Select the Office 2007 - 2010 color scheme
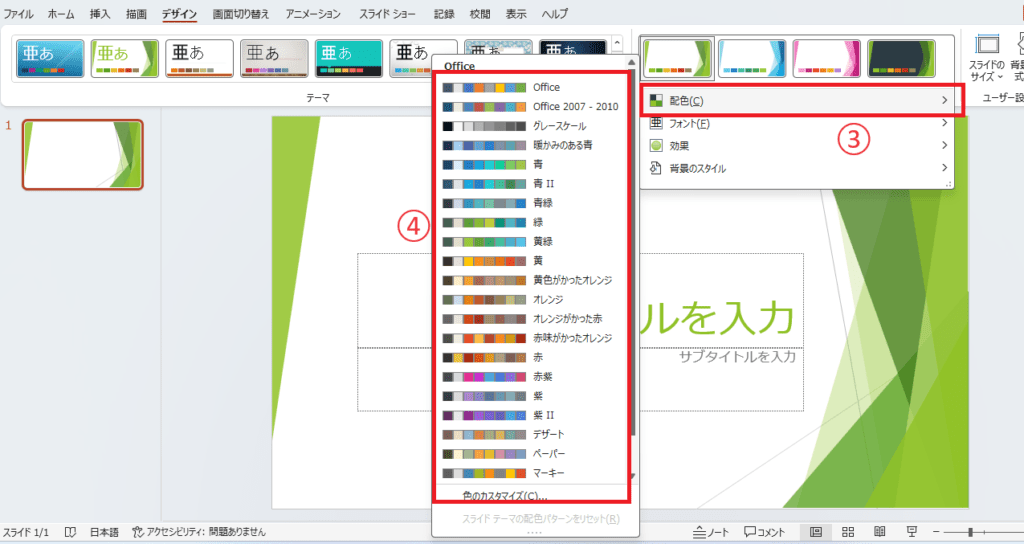This screenshot has width=1024, height=544. [532, 106]
